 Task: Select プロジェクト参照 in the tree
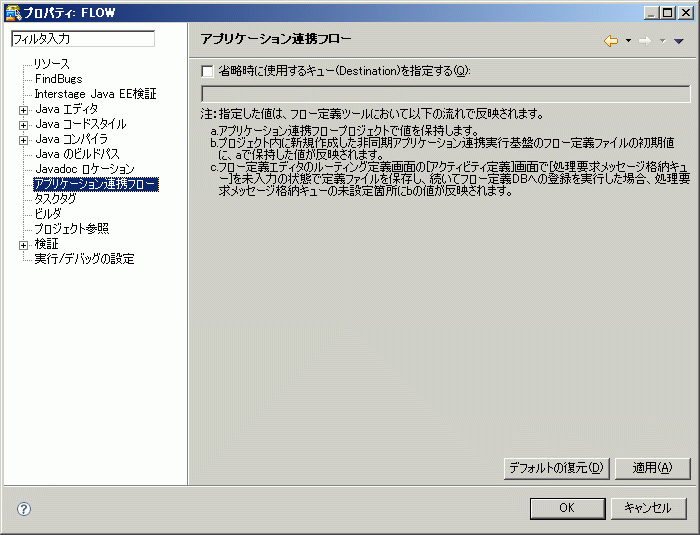tap(72, 229)
